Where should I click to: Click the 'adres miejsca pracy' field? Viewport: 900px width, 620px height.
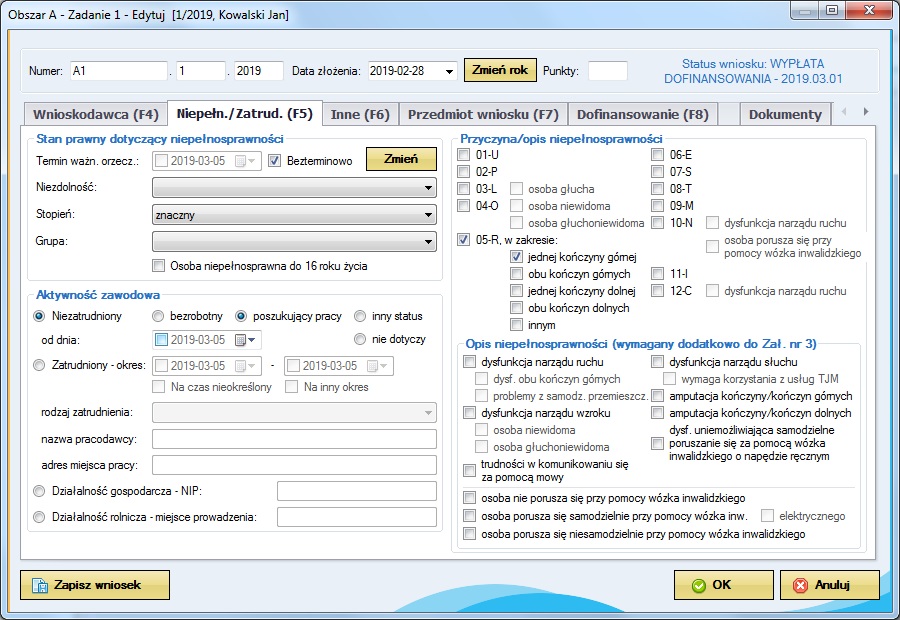point(294,465)
